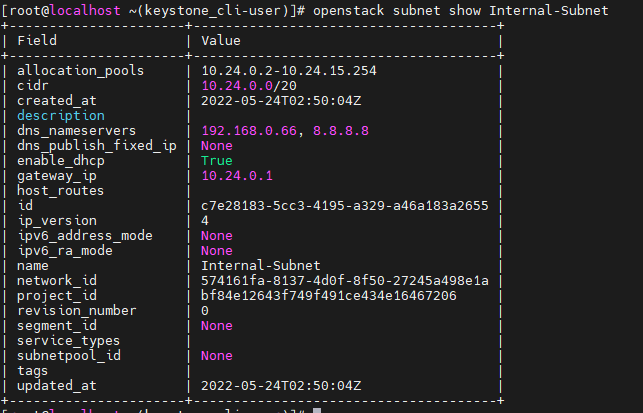Click the ip_version value 4
643x413 pixels.
tap(205, 221)
